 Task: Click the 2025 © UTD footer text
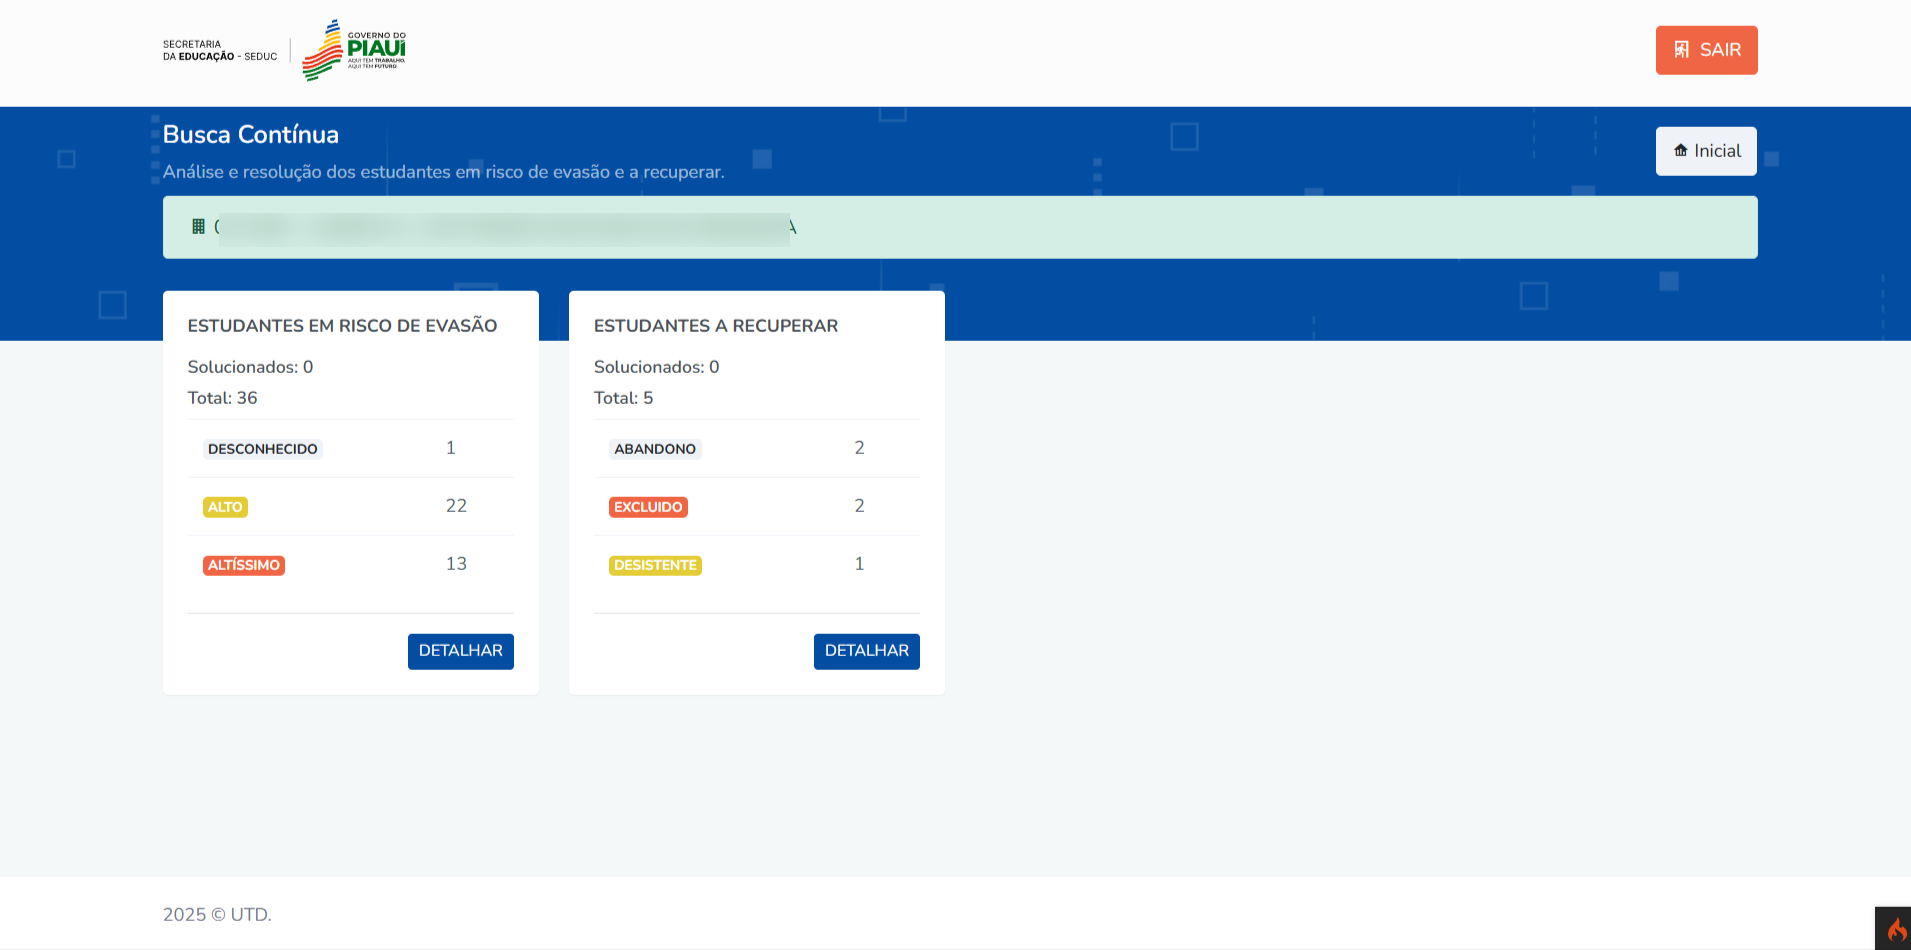click(x=217, y=915)
